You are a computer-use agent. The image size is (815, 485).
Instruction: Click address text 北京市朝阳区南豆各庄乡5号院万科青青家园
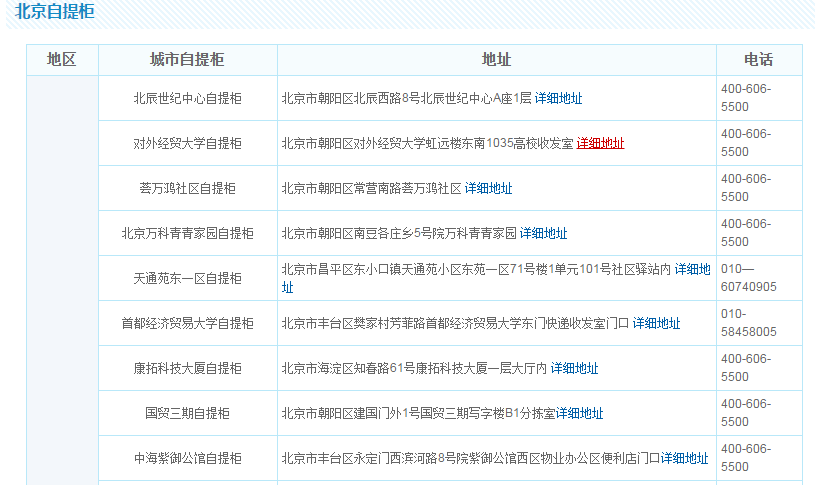pos(399,233)
